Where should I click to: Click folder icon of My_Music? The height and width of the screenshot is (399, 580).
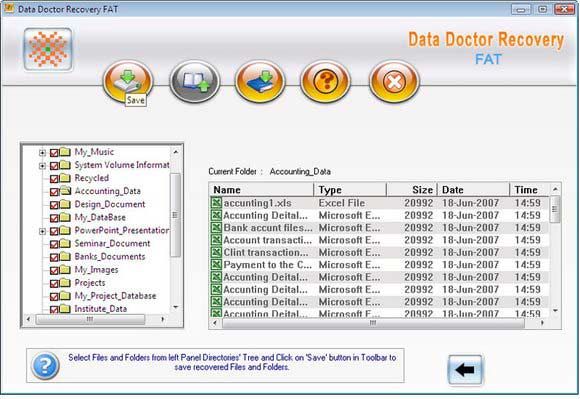pos(65,152)
